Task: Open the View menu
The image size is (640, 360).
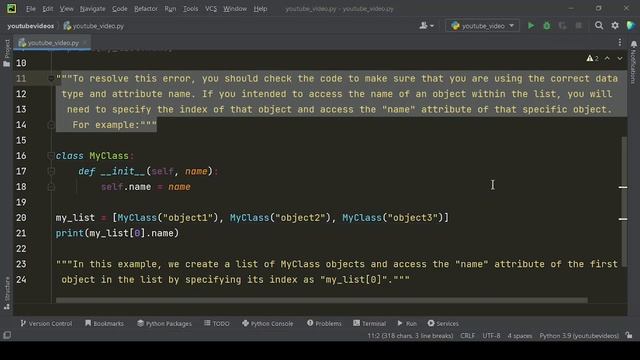Action: point(66,9)
